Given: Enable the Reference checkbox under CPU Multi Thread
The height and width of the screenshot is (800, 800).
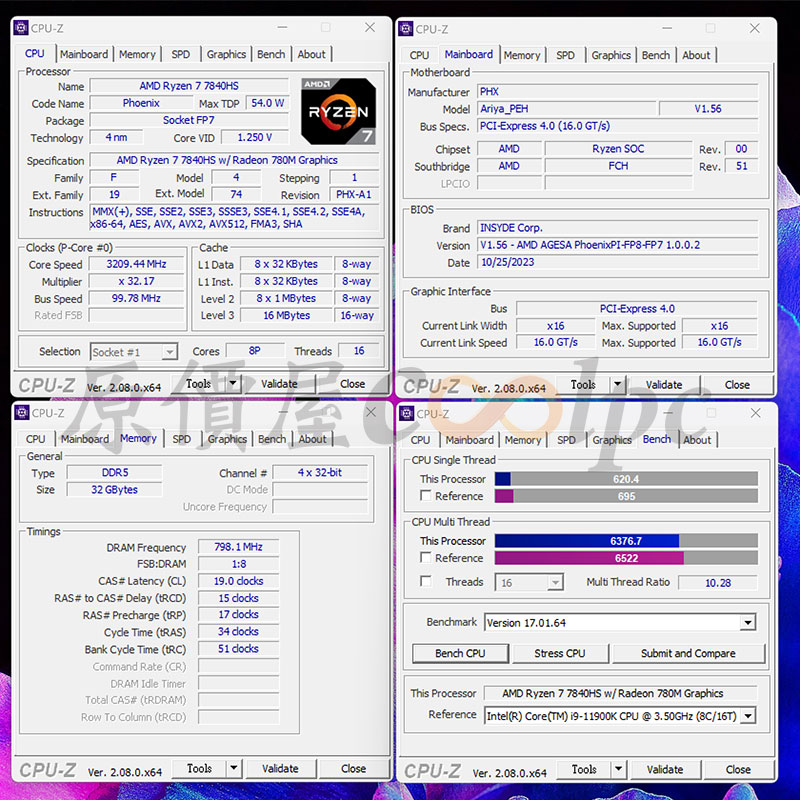Looking at the screenshot, I should tap(425, 557).
